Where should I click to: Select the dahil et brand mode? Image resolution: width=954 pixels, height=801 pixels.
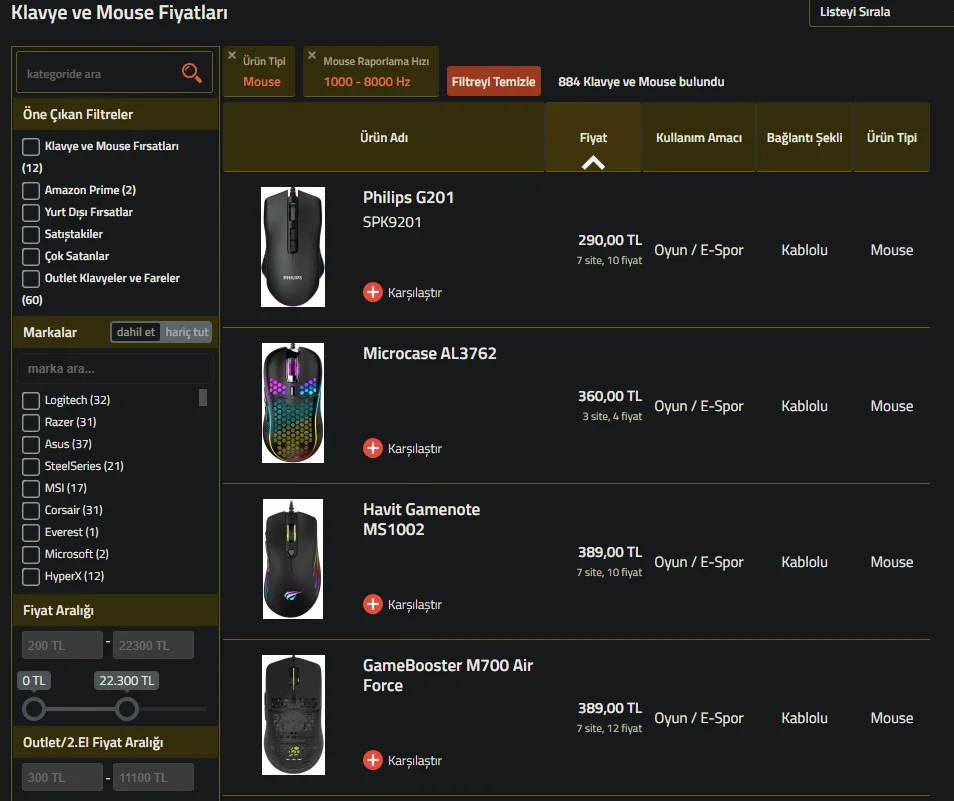[136, 332]
